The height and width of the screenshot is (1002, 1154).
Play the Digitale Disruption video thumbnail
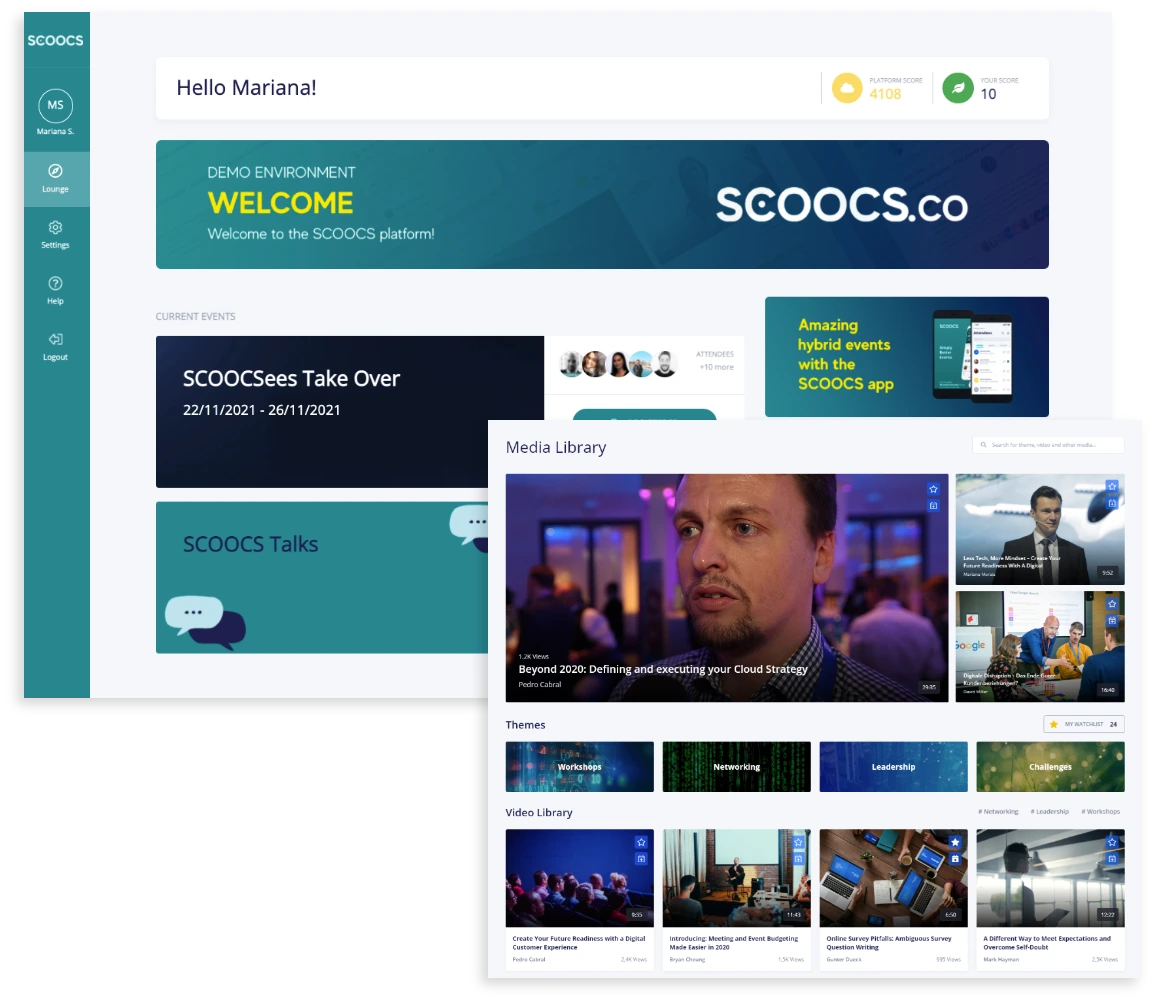point(1040,646)
